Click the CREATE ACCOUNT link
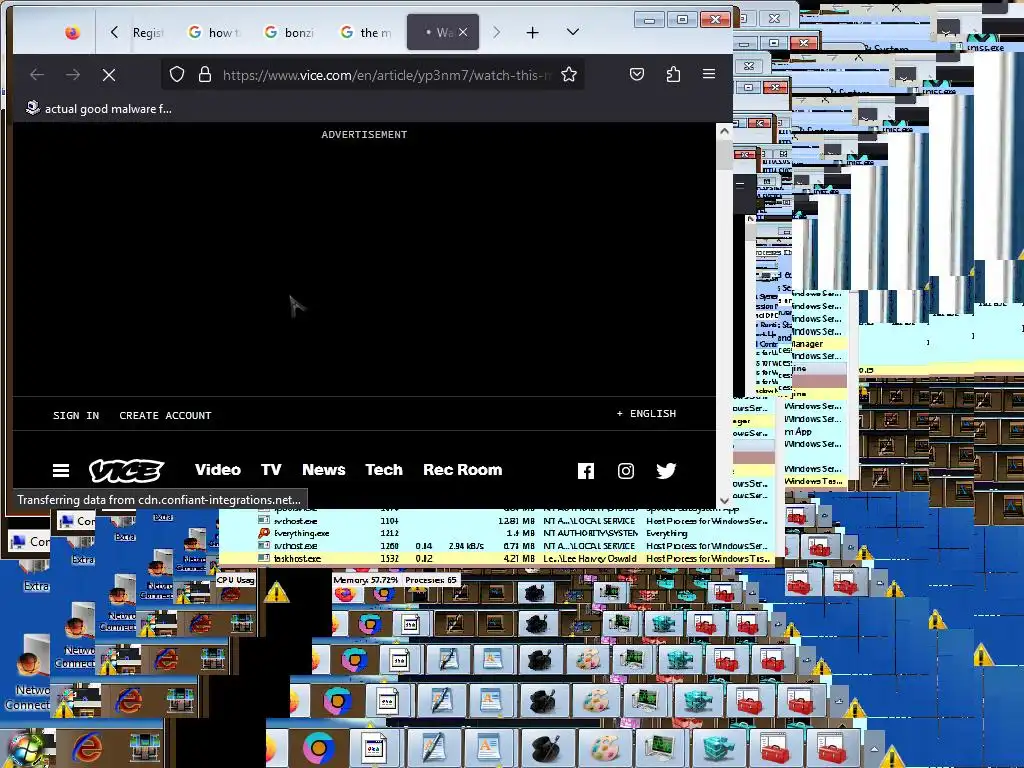The image size is (1024, 768). click(x=165, y=415)
